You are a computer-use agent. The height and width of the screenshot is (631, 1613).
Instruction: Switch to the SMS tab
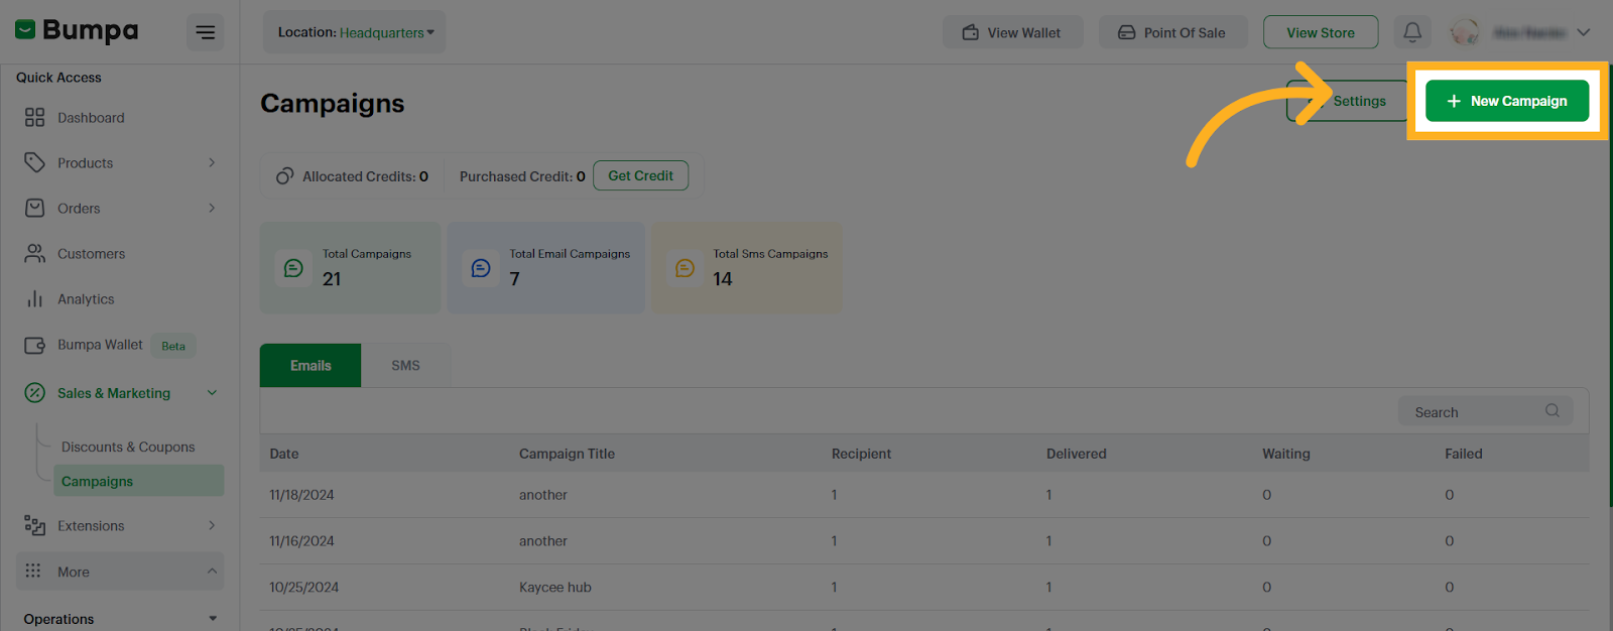tap(406, 365)
